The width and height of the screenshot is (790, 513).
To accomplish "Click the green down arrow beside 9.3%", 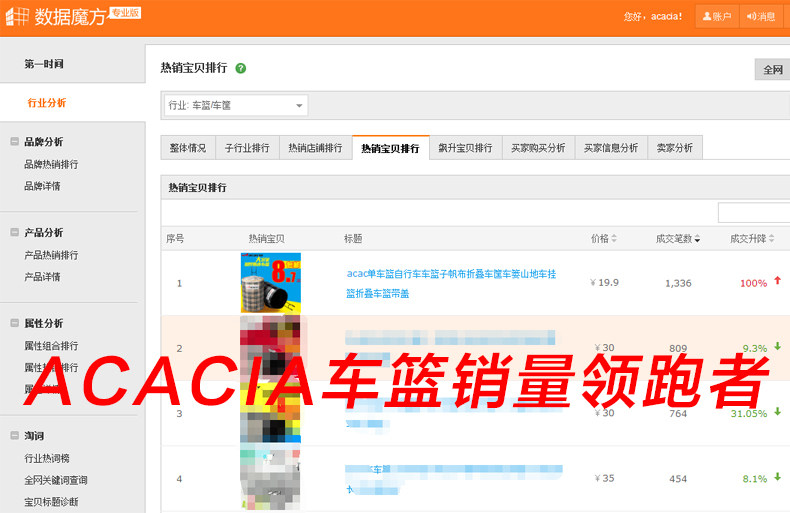I will click(777, 346).
